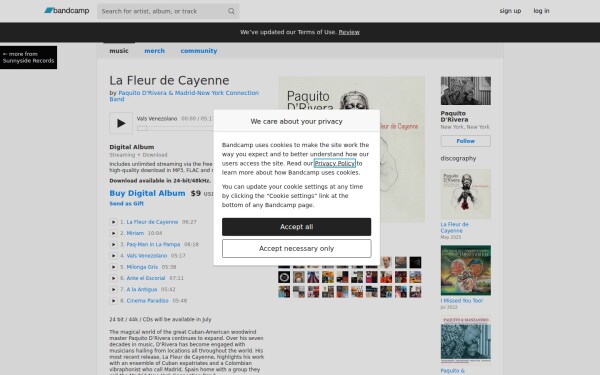Click Accept necessary only button
The image size is (600, 375).
[297, 249]
